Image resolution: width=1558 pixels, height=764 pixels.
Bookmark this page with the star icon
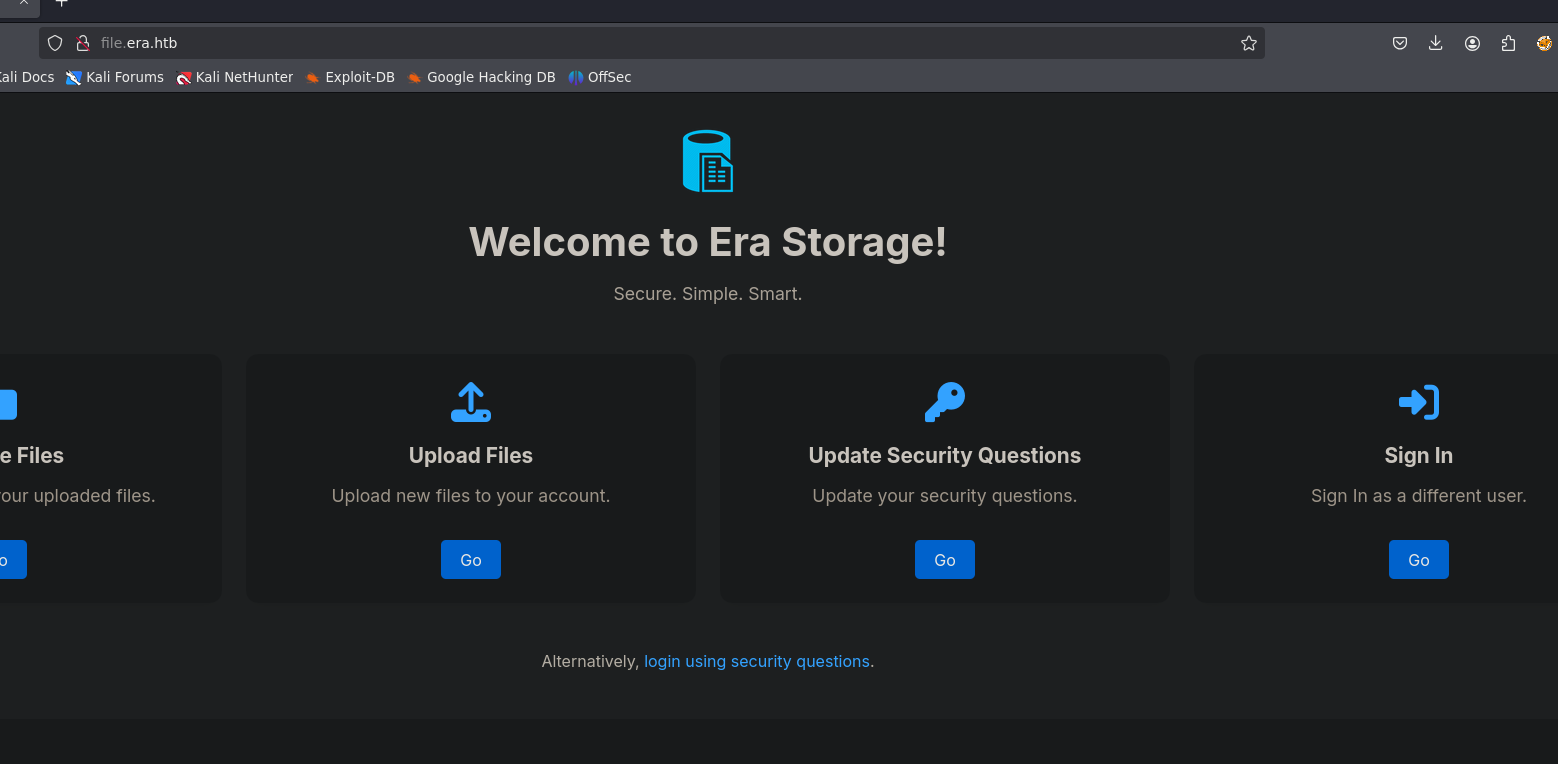1249,43
